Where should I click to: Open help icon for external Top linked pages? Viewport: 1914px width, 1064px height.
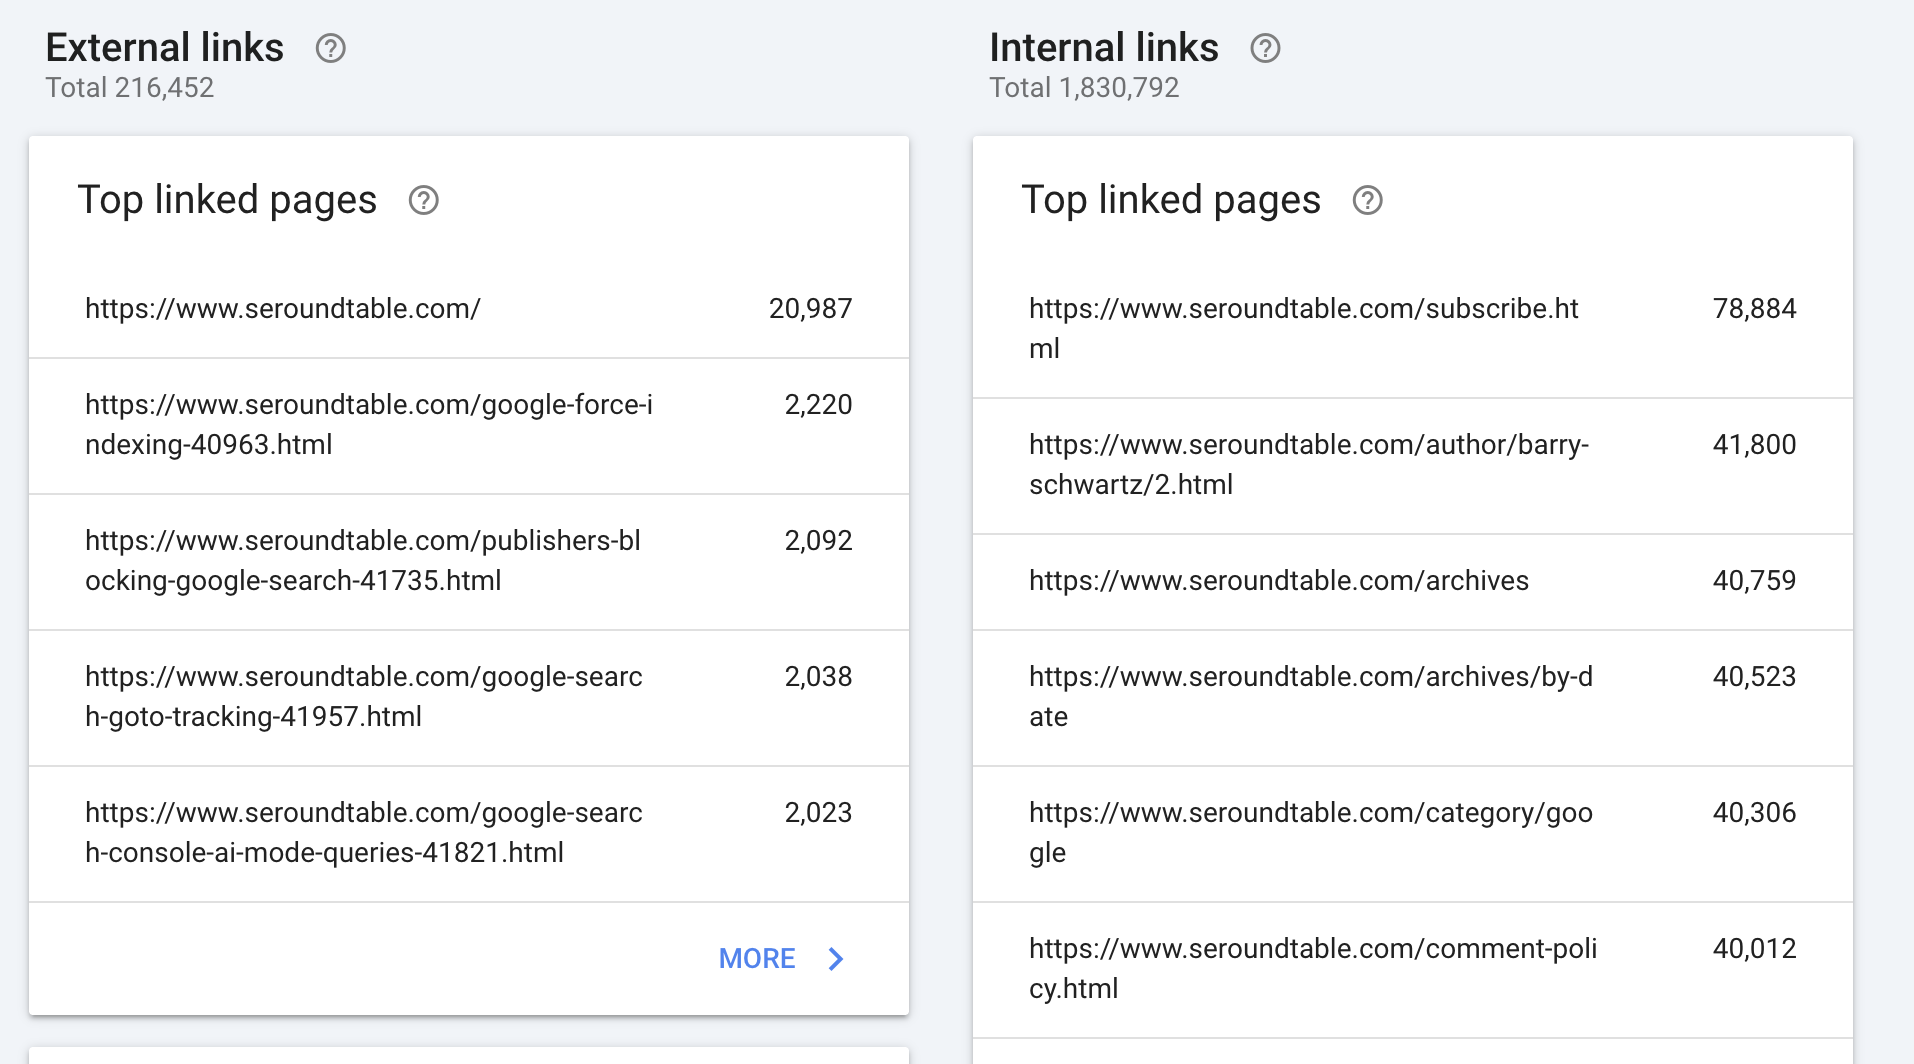click(x=424, y=200)
